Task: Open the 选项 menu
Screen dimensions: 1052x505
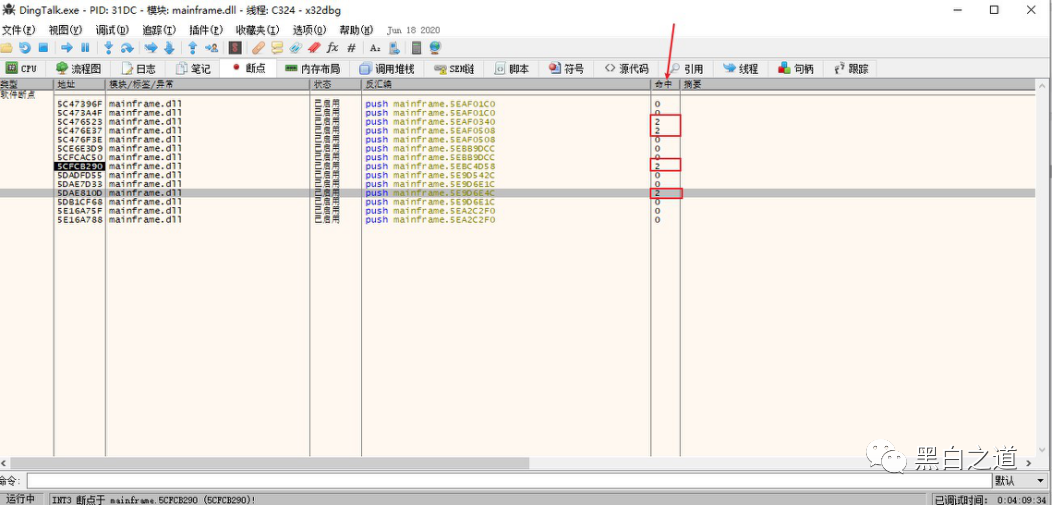Action: point(309,30)
